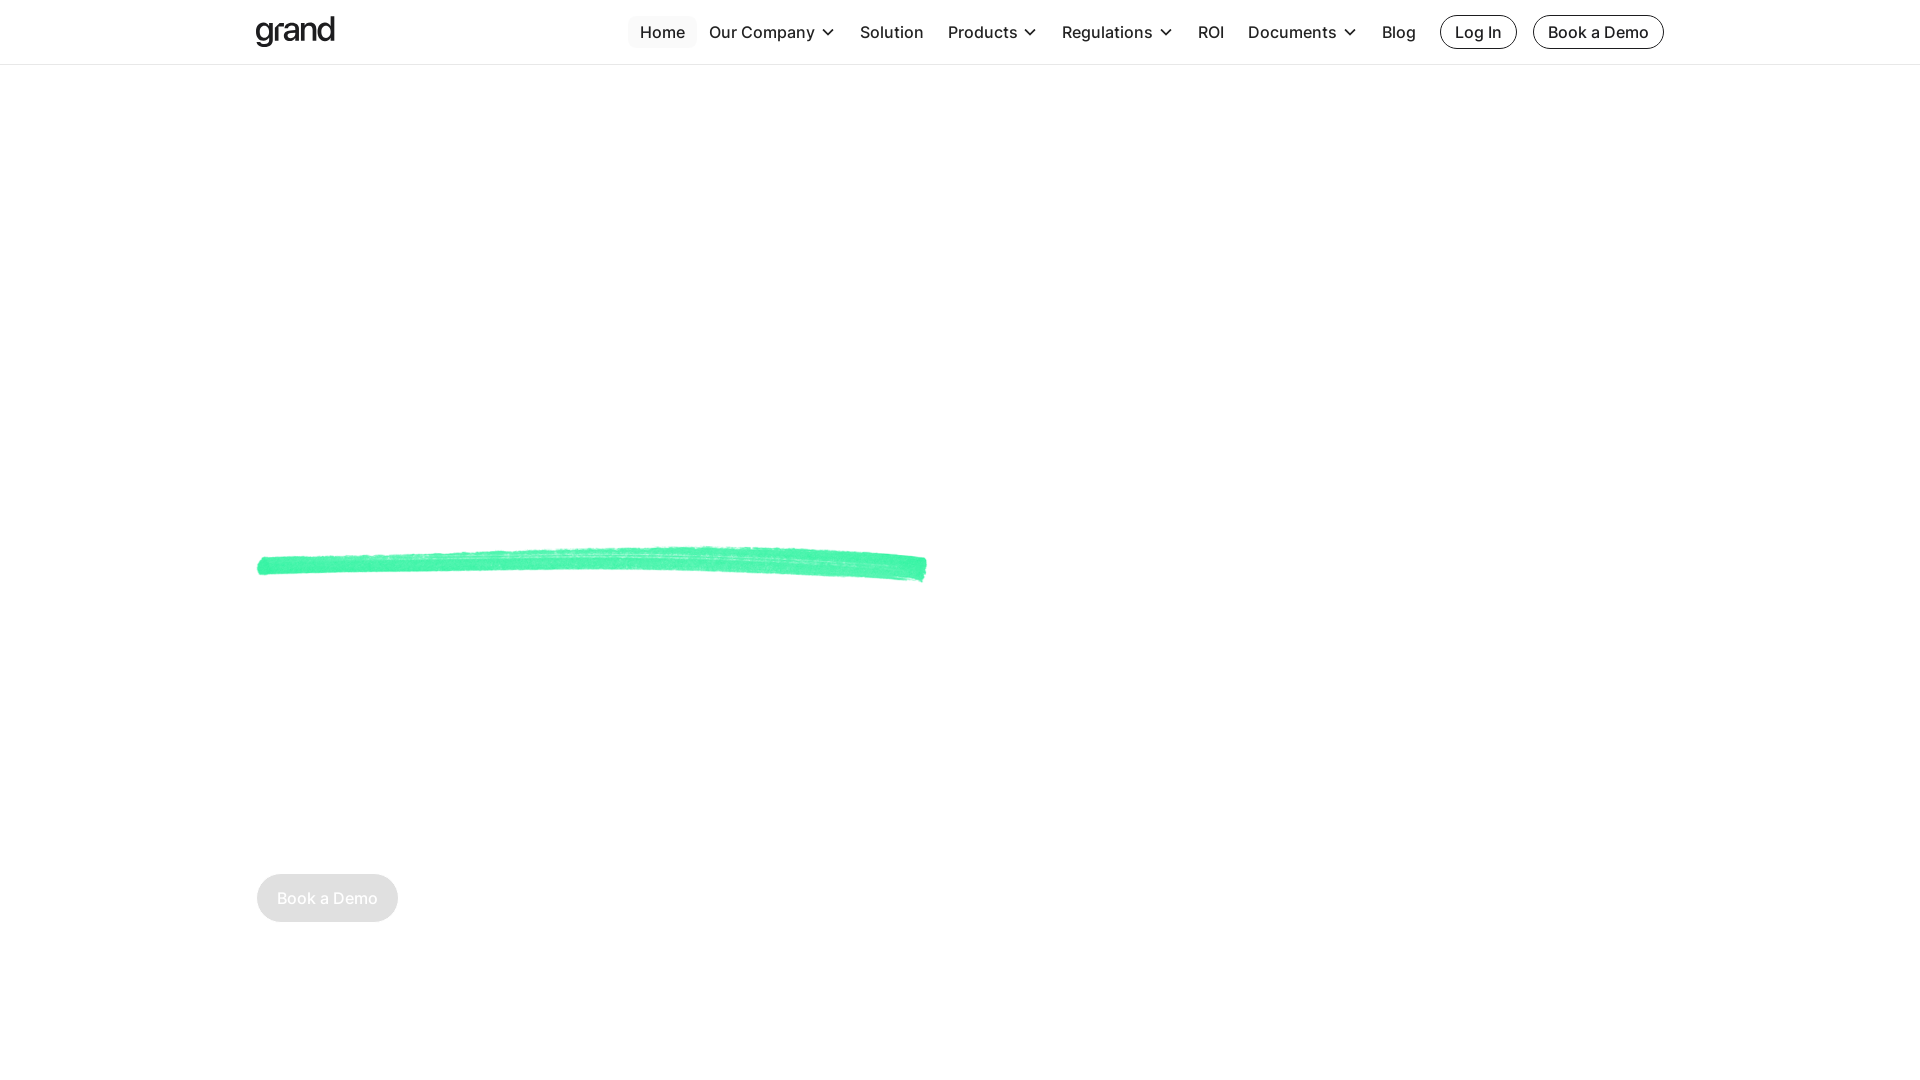This screenshot has height=1080, width=1920.
Task: Click Book a Demo in the header
Action: [x=1598, y=32]
